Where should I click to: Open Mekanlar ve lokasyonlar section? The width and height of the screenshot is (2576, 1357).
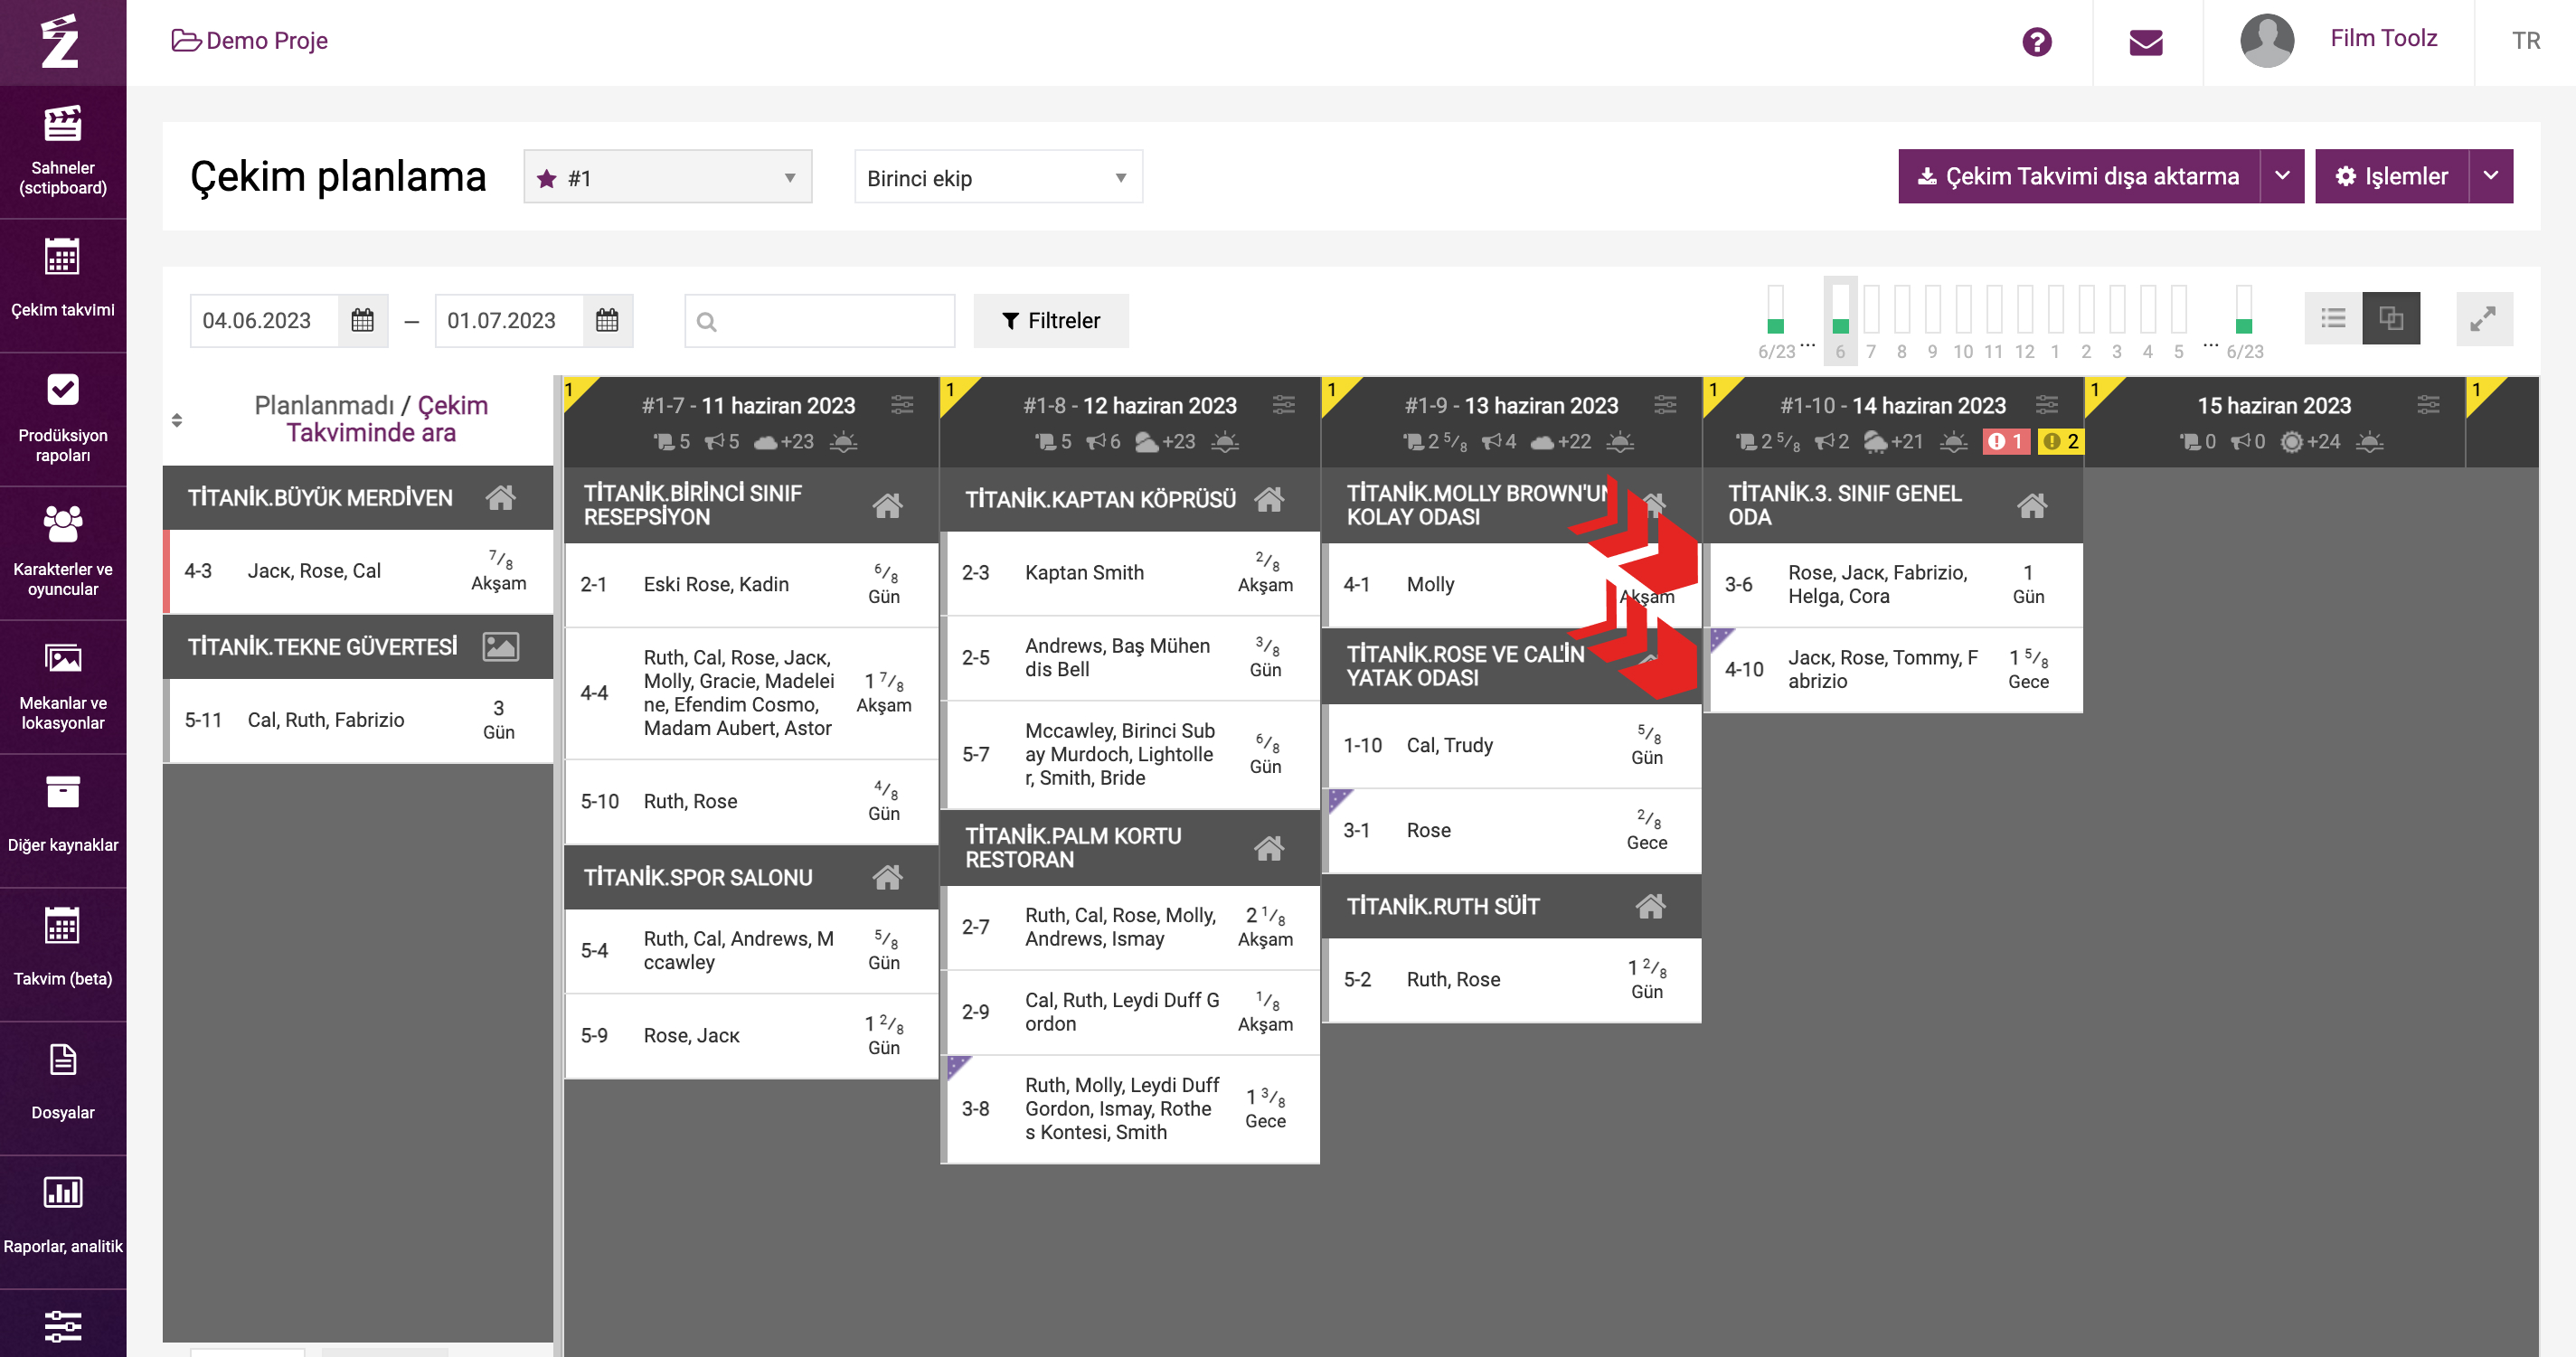pos(63,688)
